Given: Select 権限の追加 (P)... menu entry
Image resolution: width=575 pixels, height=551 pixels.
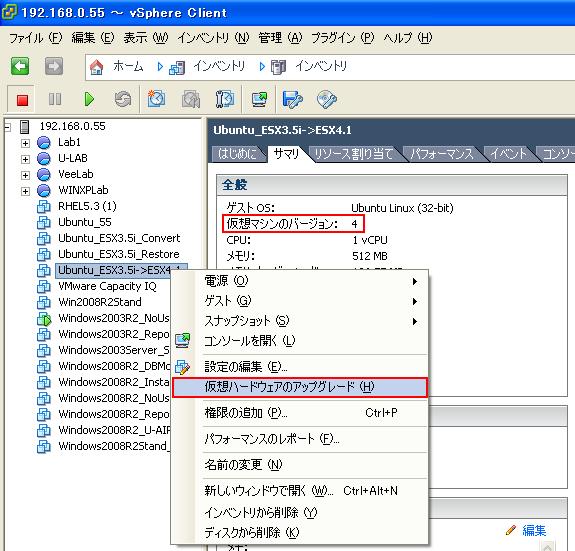Looking at the screenshot, I should pos(300,413).
